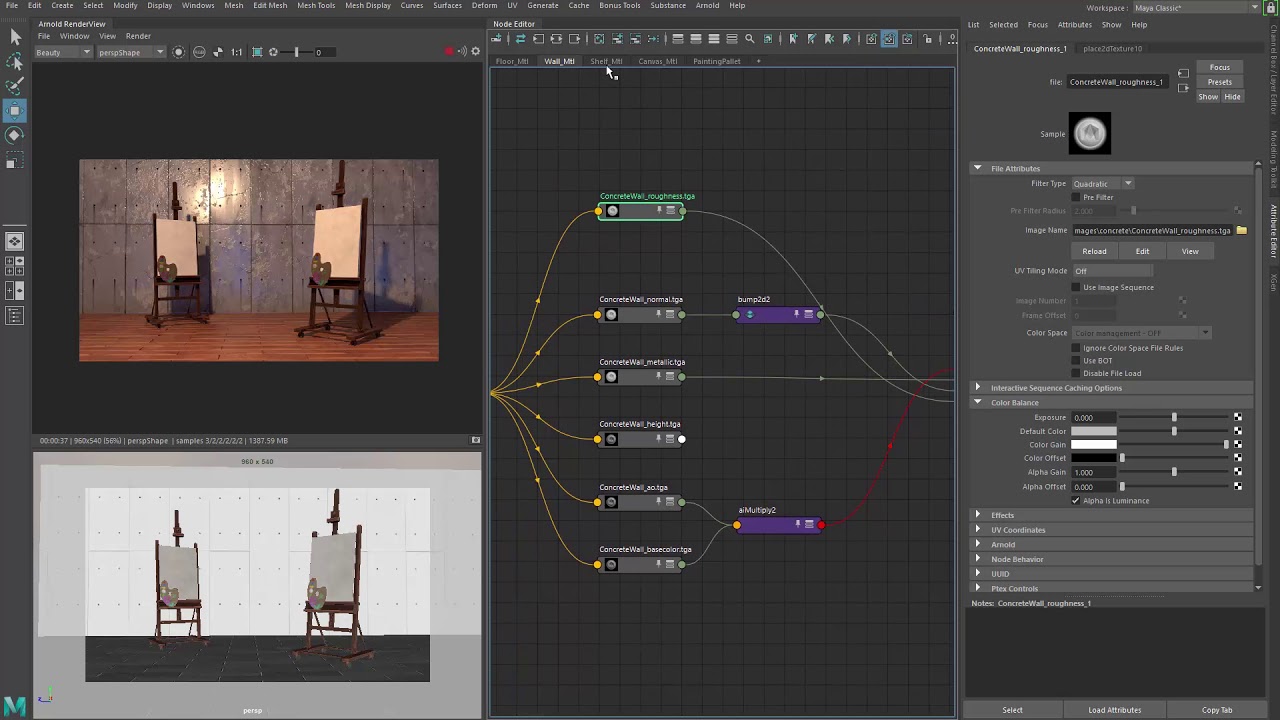This screenshot has height=720, width=1280.
Task: Click the View image button
Action: pos(1190,252)
